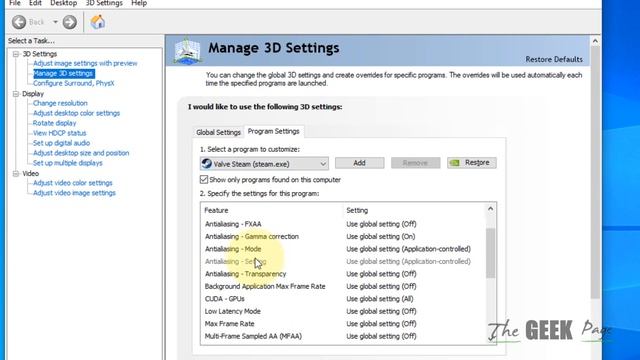Open Adjust video image settings
Screen dimensions: 640x360
(74, 193)
